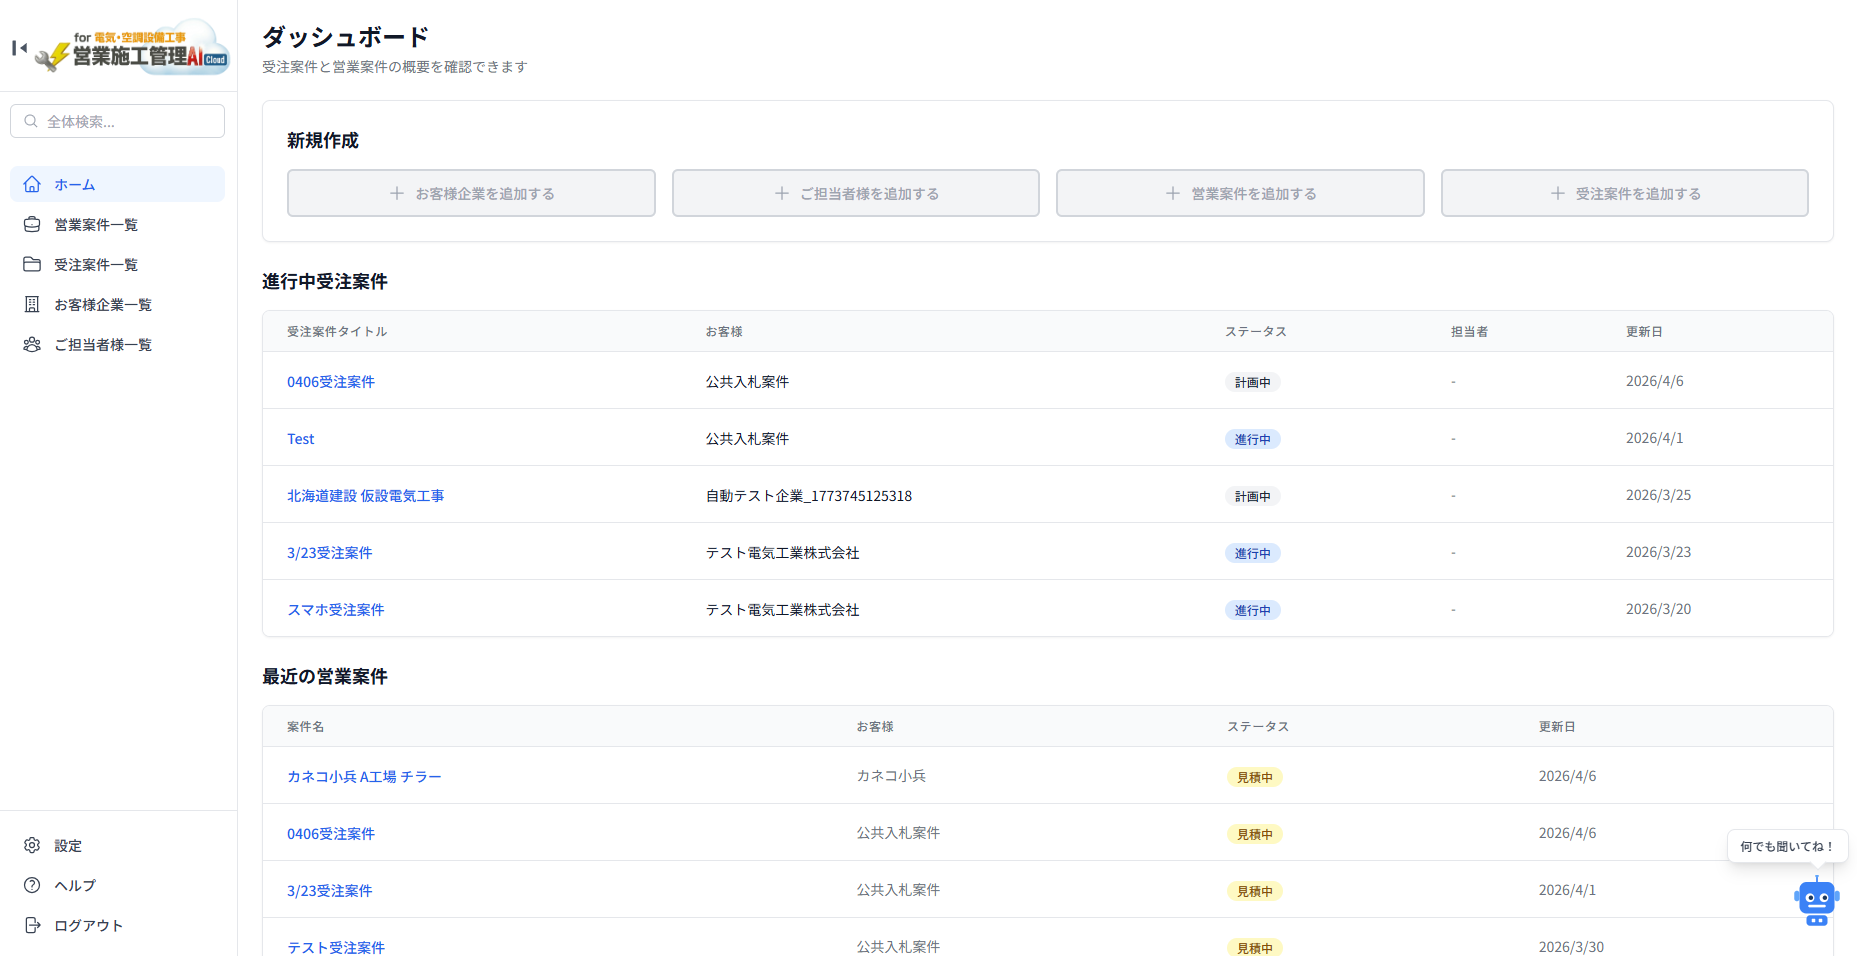The width and height of the screenshot is (1857, 956).
Task: Click the building icon for お客様企業一覧
Action: pyautogui.click(x=32, y=304)
